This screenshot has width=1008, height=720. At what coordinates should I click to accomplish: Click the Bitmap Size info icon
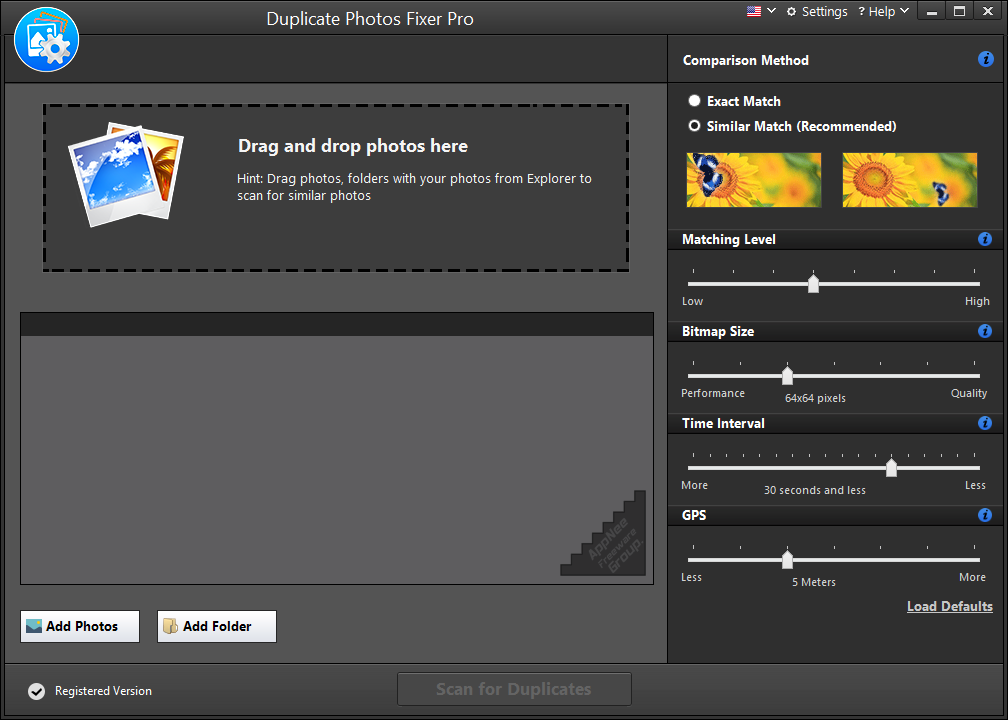click(x=985, y=331)
